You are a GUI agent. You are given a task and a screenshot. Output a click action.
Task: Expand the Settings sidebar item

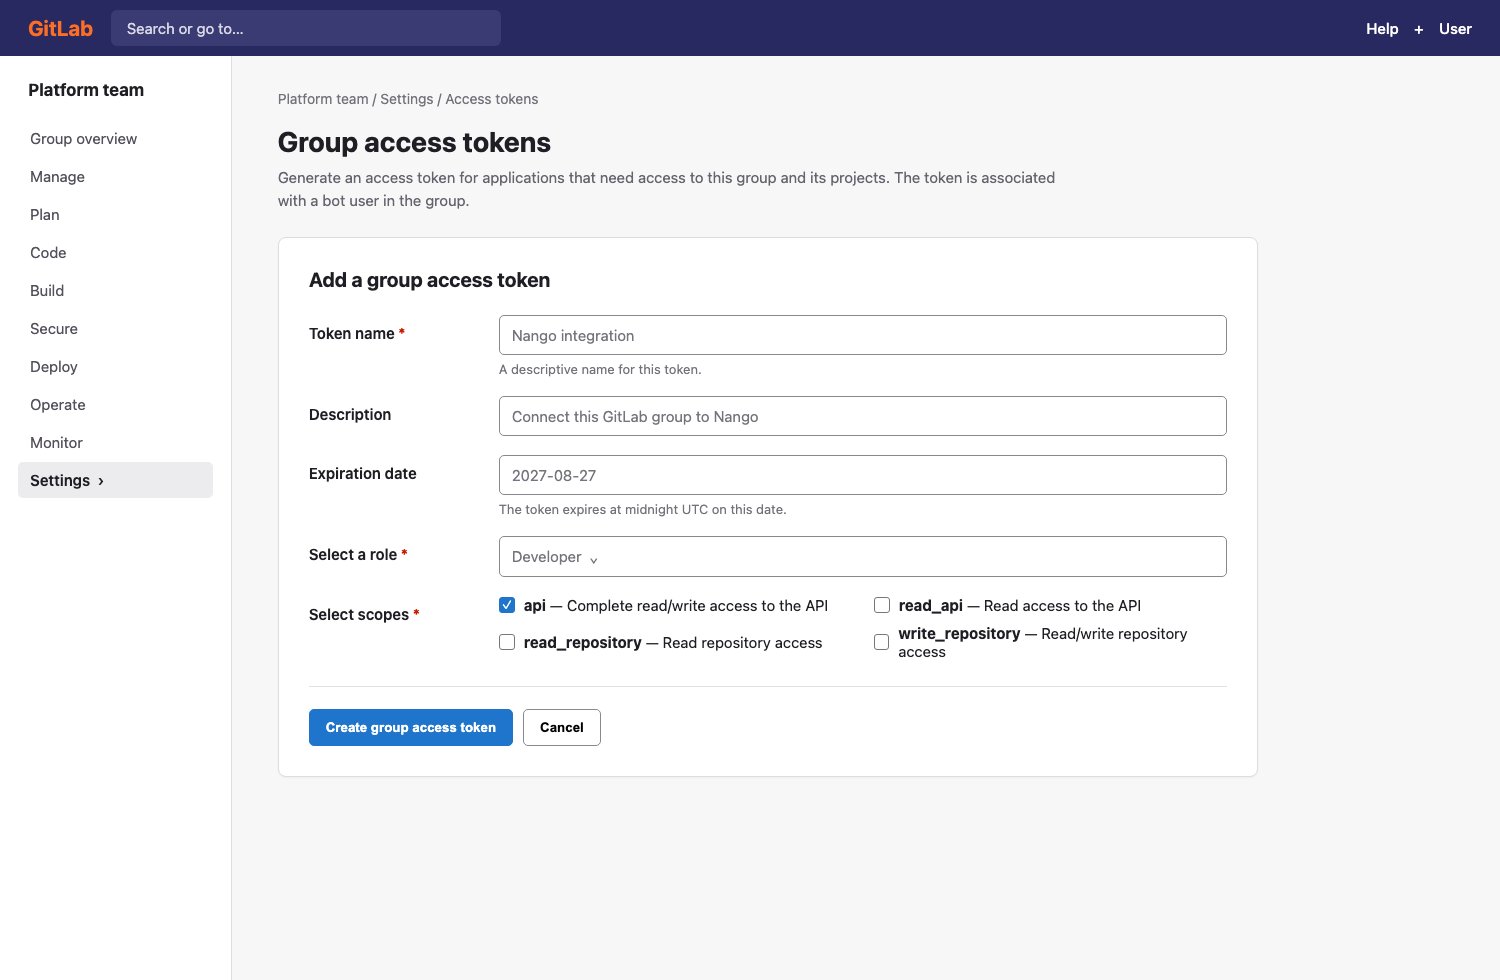115,480
